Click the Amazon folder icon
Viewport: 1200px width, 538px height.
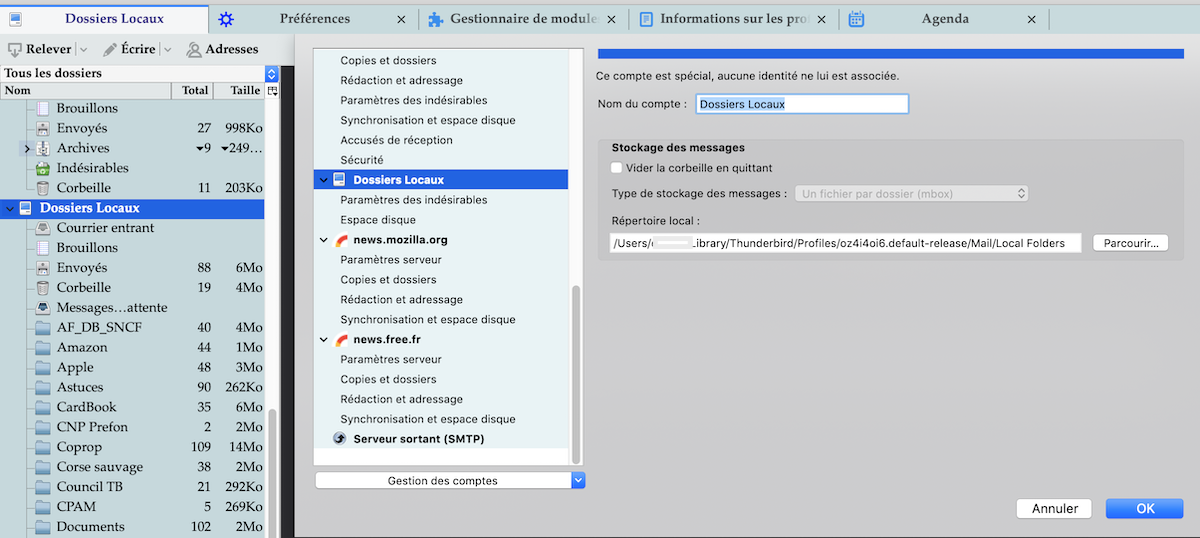pyautogui.click(x=42, y=348)
